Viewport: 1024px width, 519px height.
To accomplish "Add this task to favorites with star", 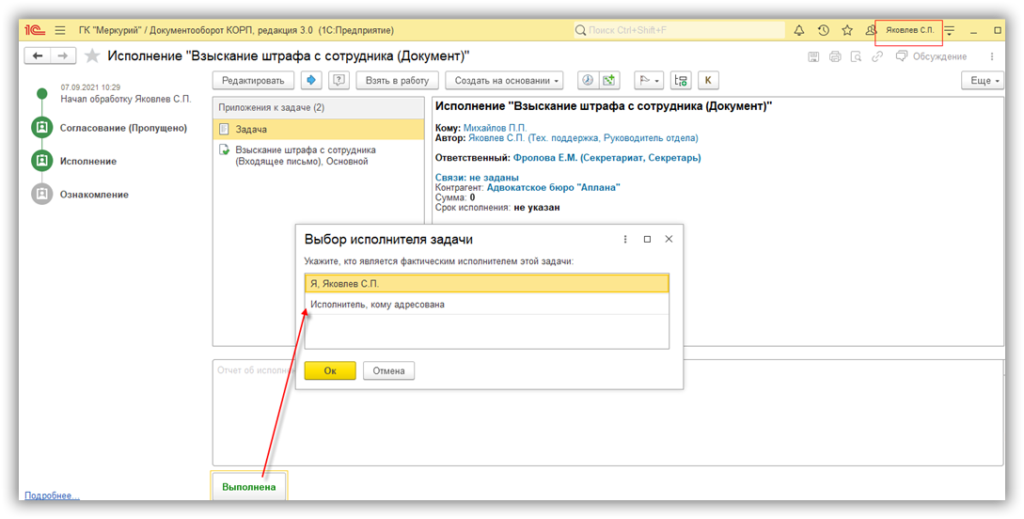I will 92,56.
